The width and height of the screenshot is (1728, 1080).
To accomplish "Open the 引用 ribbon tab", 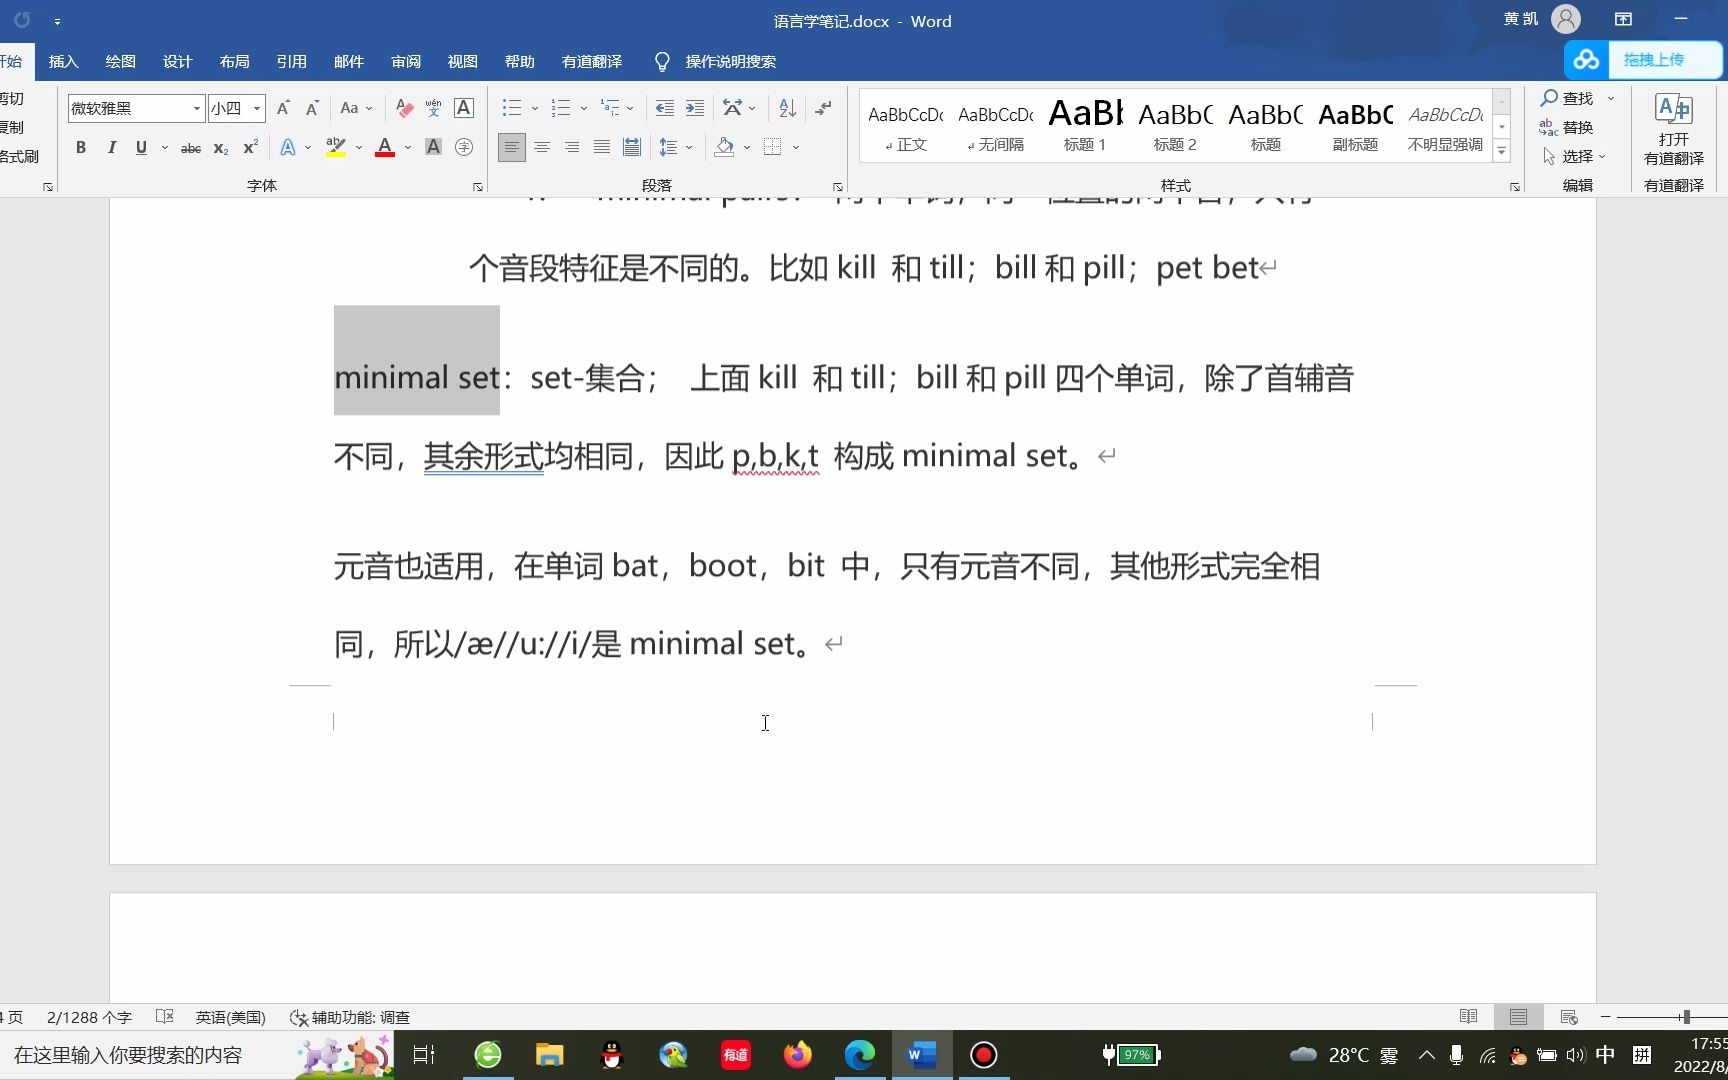I will (291, 61).
